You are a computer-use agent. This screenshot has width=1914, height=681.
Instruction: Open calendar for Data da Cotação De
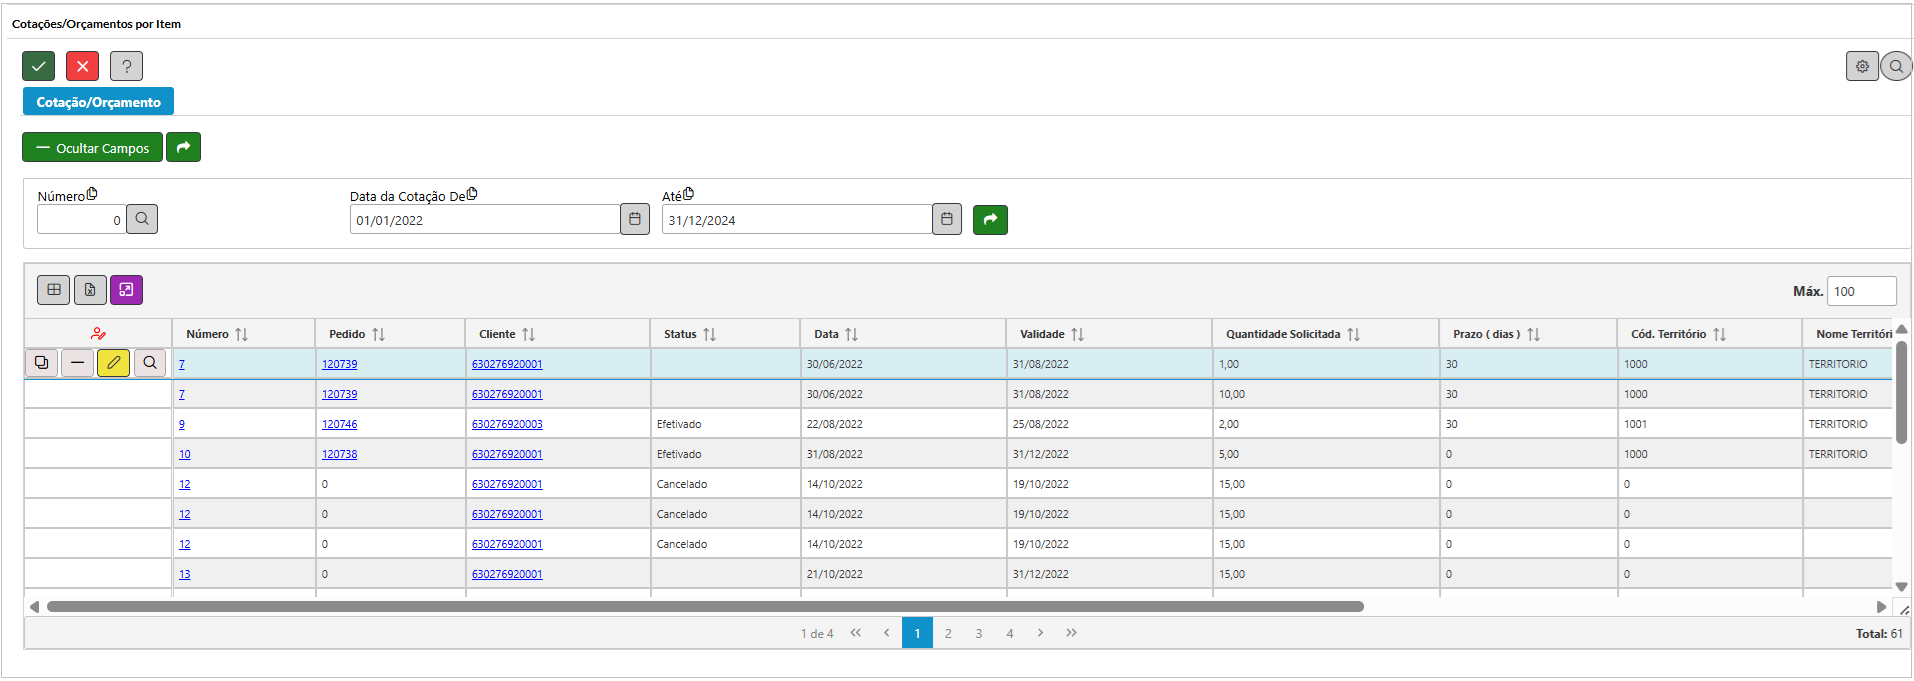pyautogui.click(x=634, y=219)
